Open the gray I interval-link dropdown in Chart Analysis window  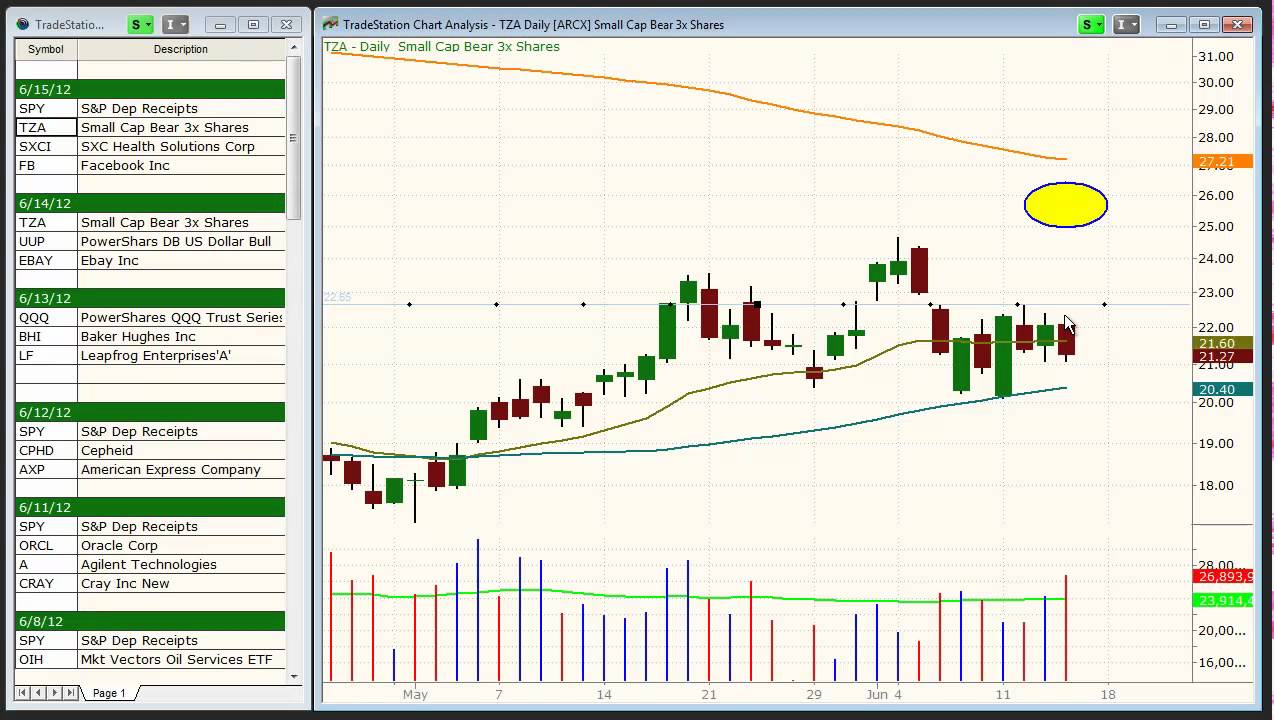1125,24
